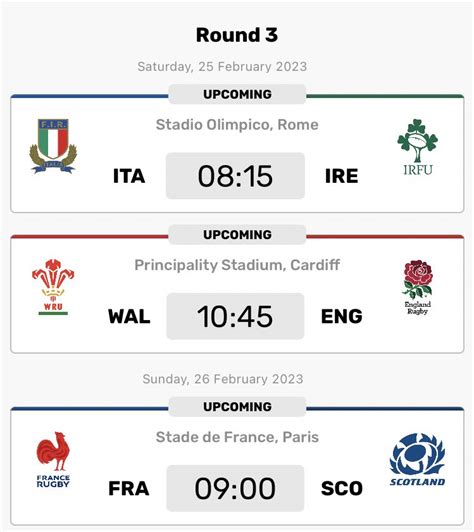Click the Ireland IRFU shamrock logo
The width and height of the screenshot is (474, 532).
[418, 147]
